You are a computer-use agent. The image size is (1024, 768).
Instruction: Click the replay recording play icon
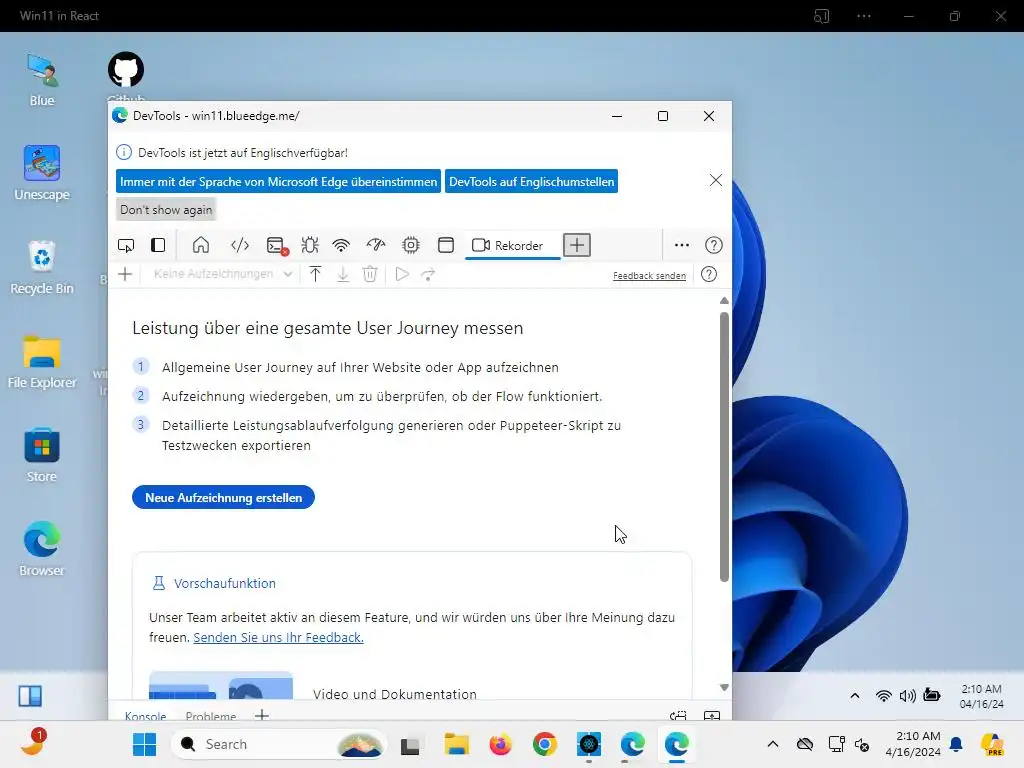[x=402, y=274]
